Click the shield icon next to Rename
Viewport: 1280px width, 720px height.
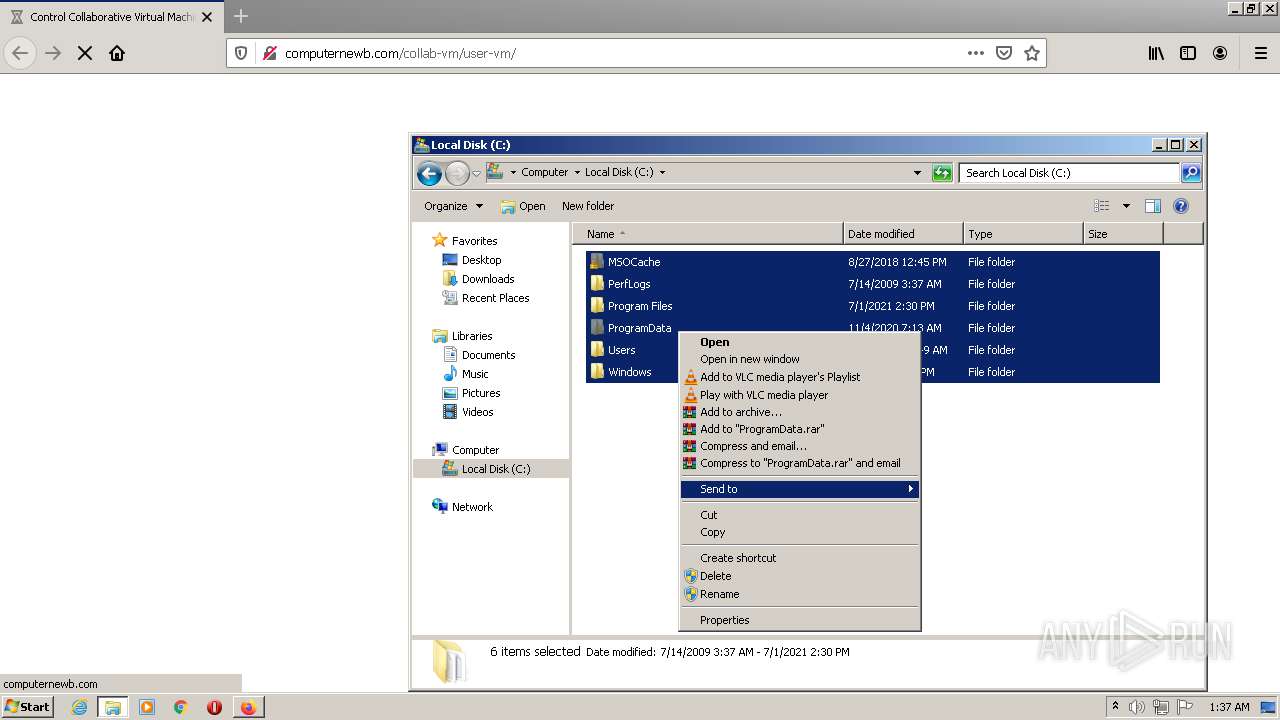pos(690,594)
